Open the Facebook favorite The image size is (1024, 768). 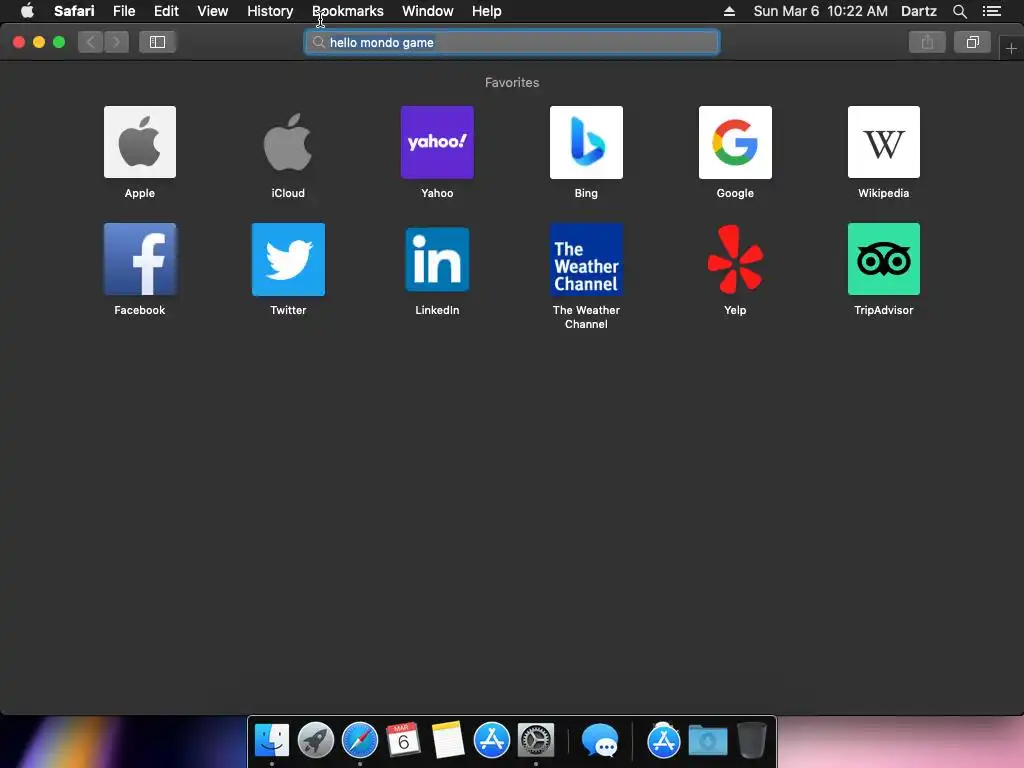click(x=140, y=259)
